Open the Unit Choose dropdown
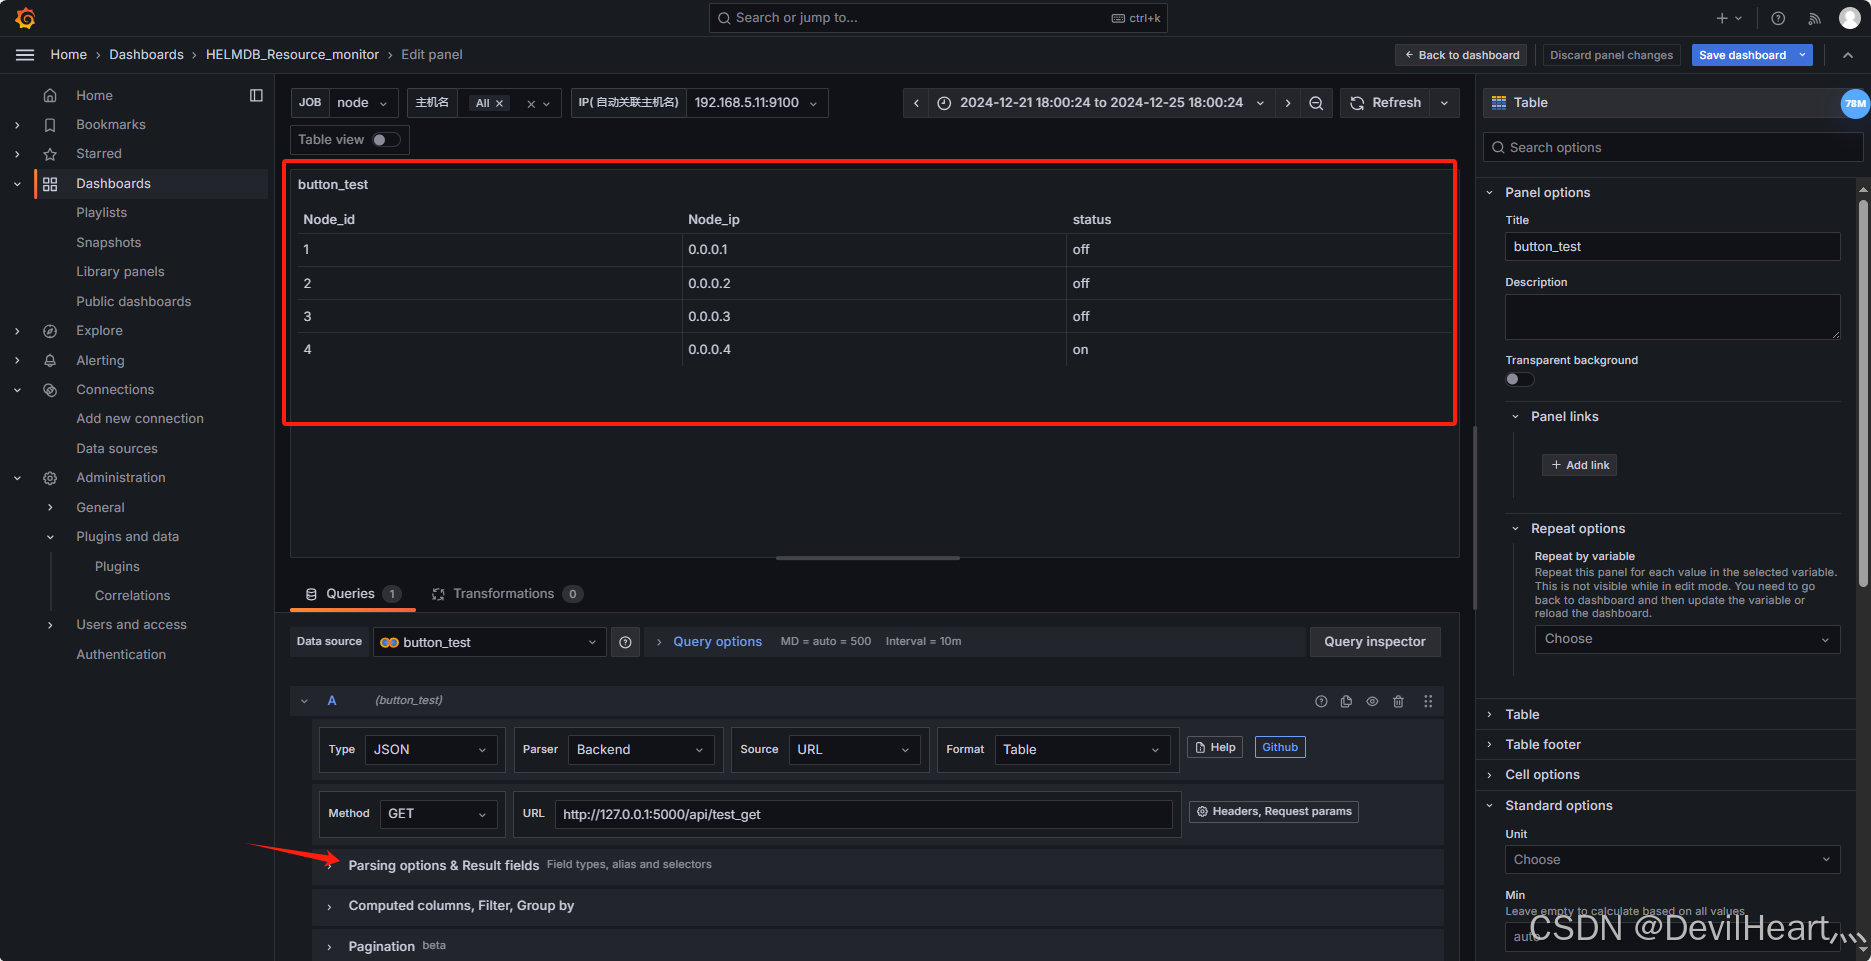Screen dimensions: 1871x961 1672,860
